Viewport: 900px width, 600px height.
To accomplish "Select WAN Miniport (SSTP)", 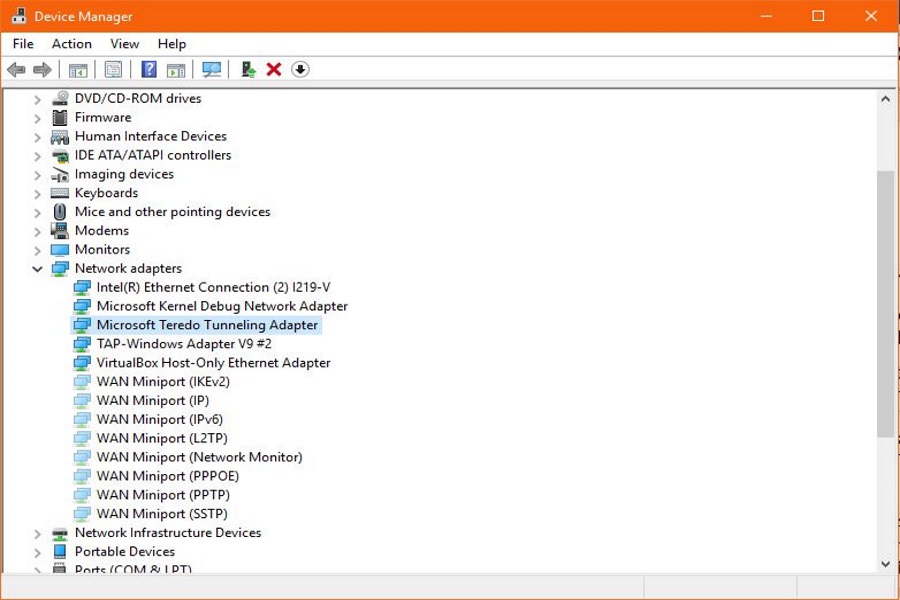I will pos(162,514).
